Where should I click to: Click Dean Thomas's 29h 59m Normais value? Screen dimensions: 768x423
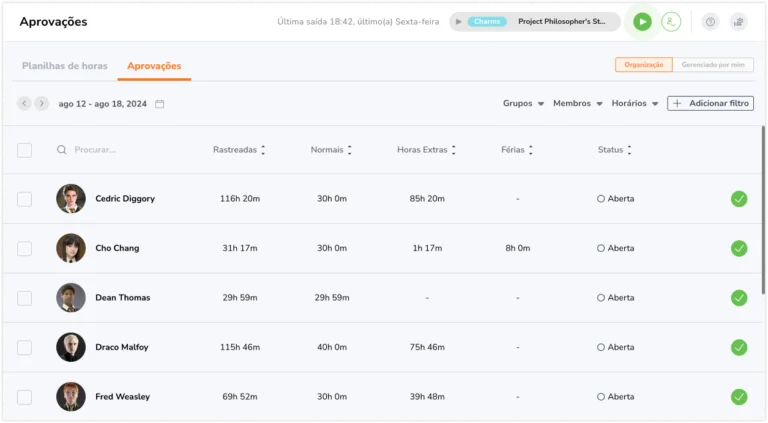332,298
